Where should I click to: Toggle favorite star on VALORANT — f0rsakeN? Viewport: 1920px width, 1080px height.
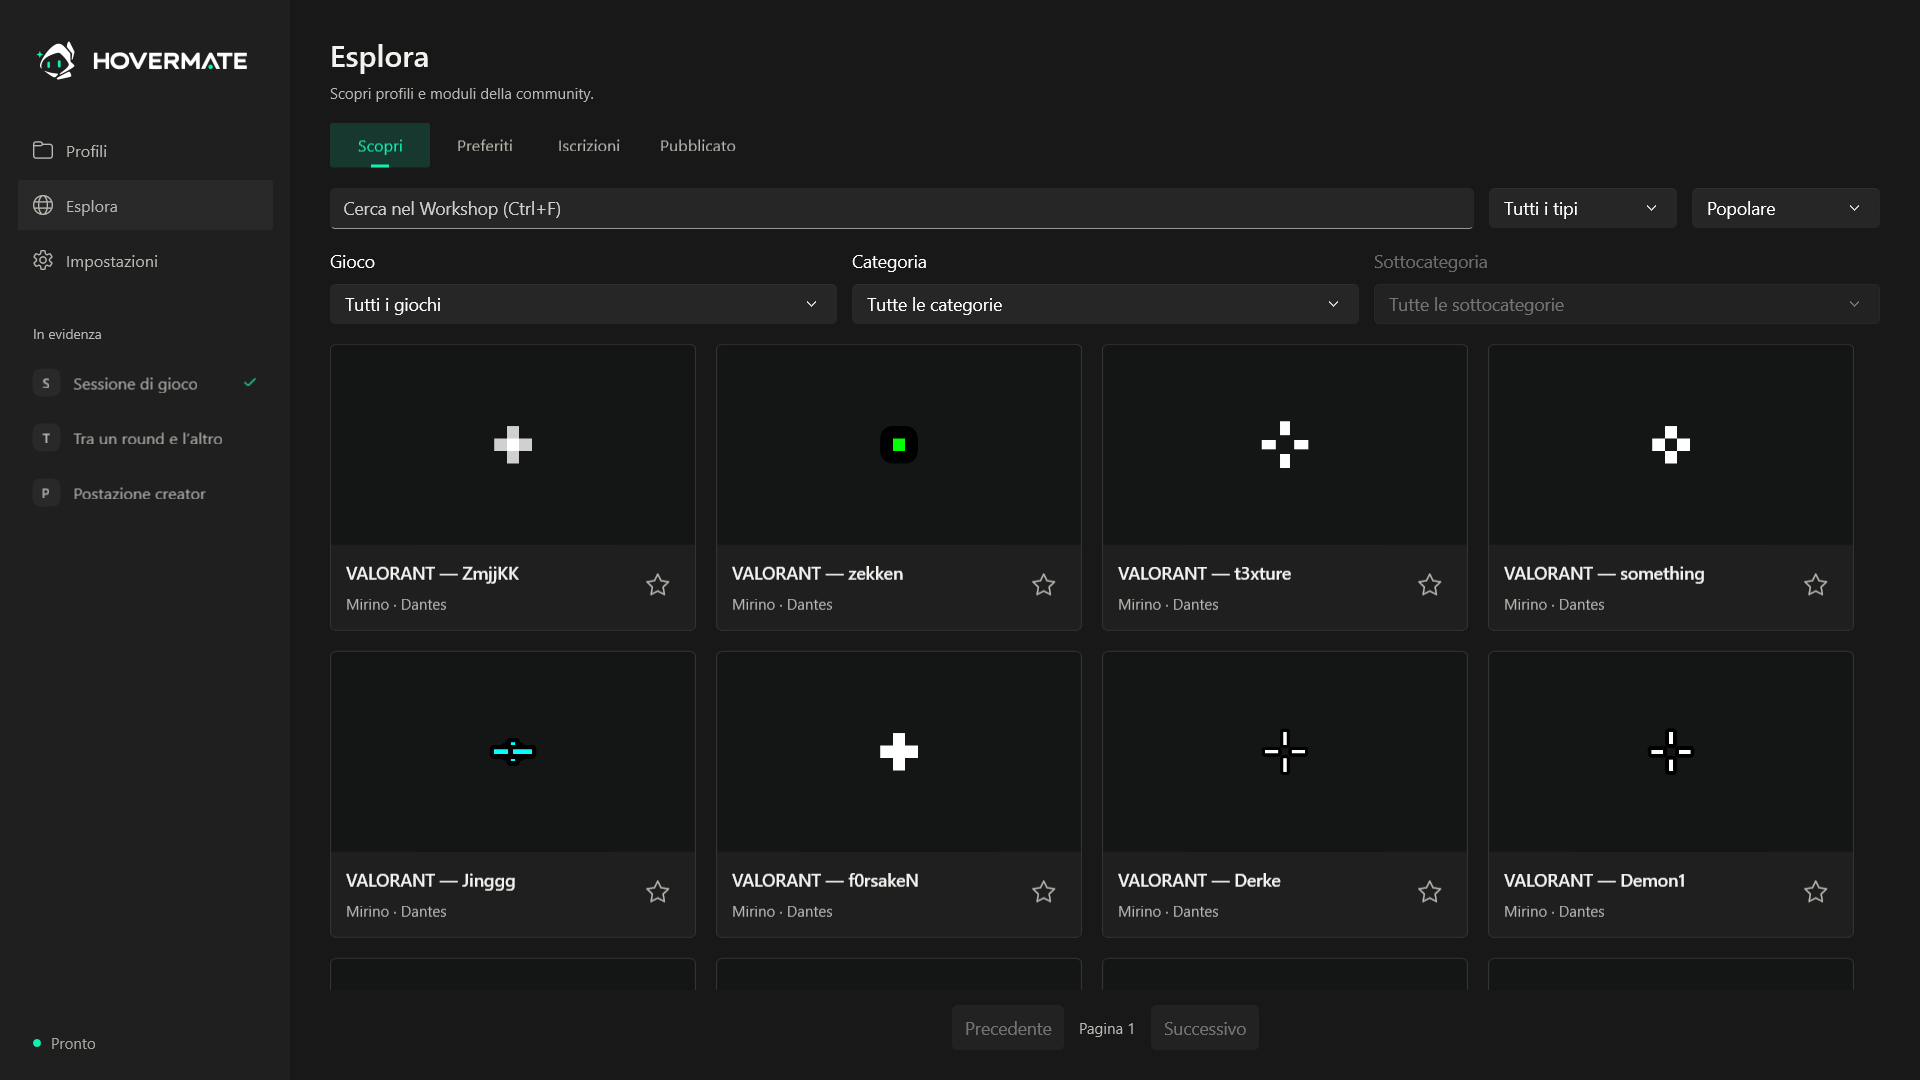pos(1043,892)
